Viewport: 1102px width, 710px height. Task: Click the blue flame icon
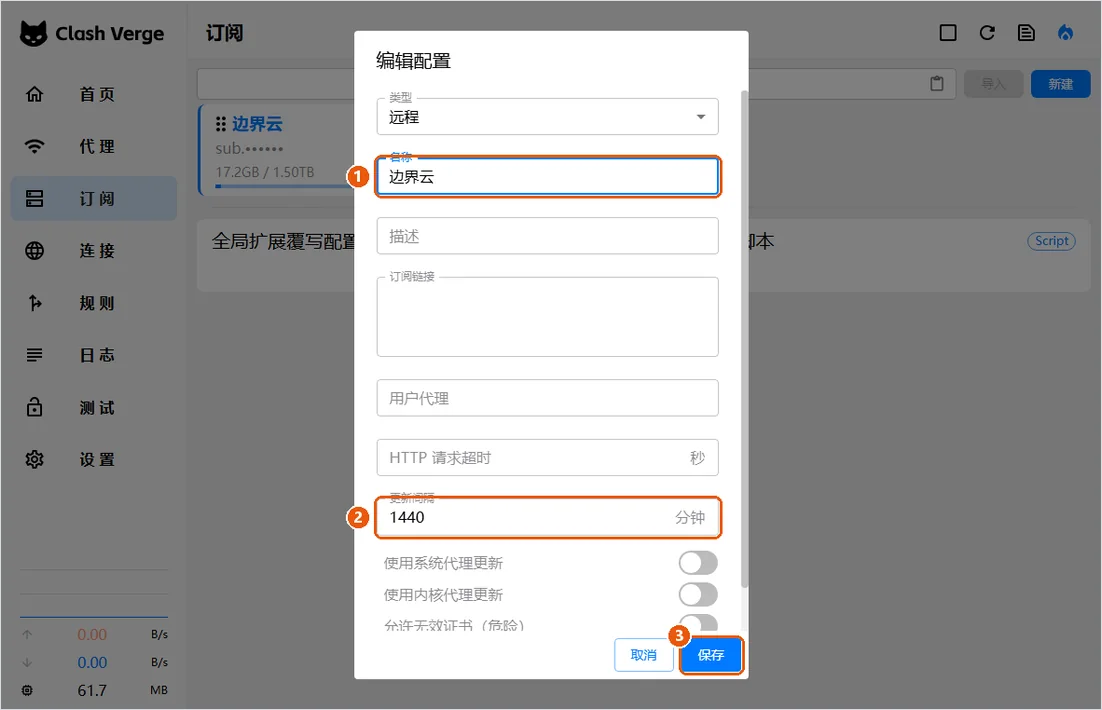pyautogui.click(x=1065, y=33)
